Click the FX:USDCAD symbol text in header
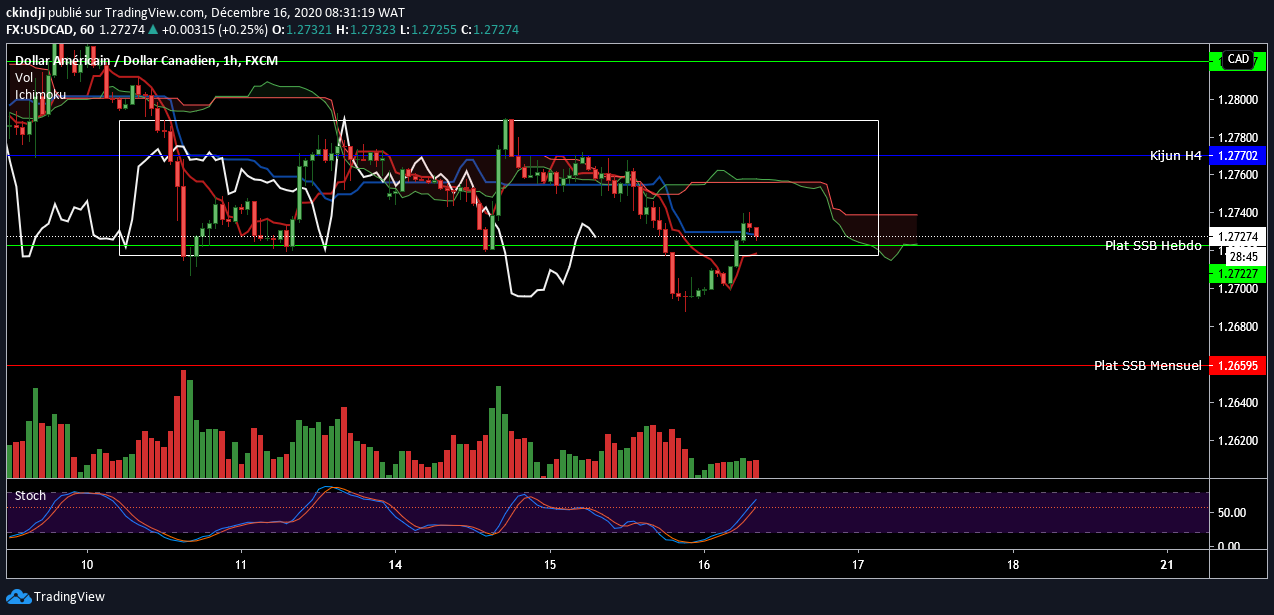The width and height of the screenshot is (1274, 615). pos(40,31)
